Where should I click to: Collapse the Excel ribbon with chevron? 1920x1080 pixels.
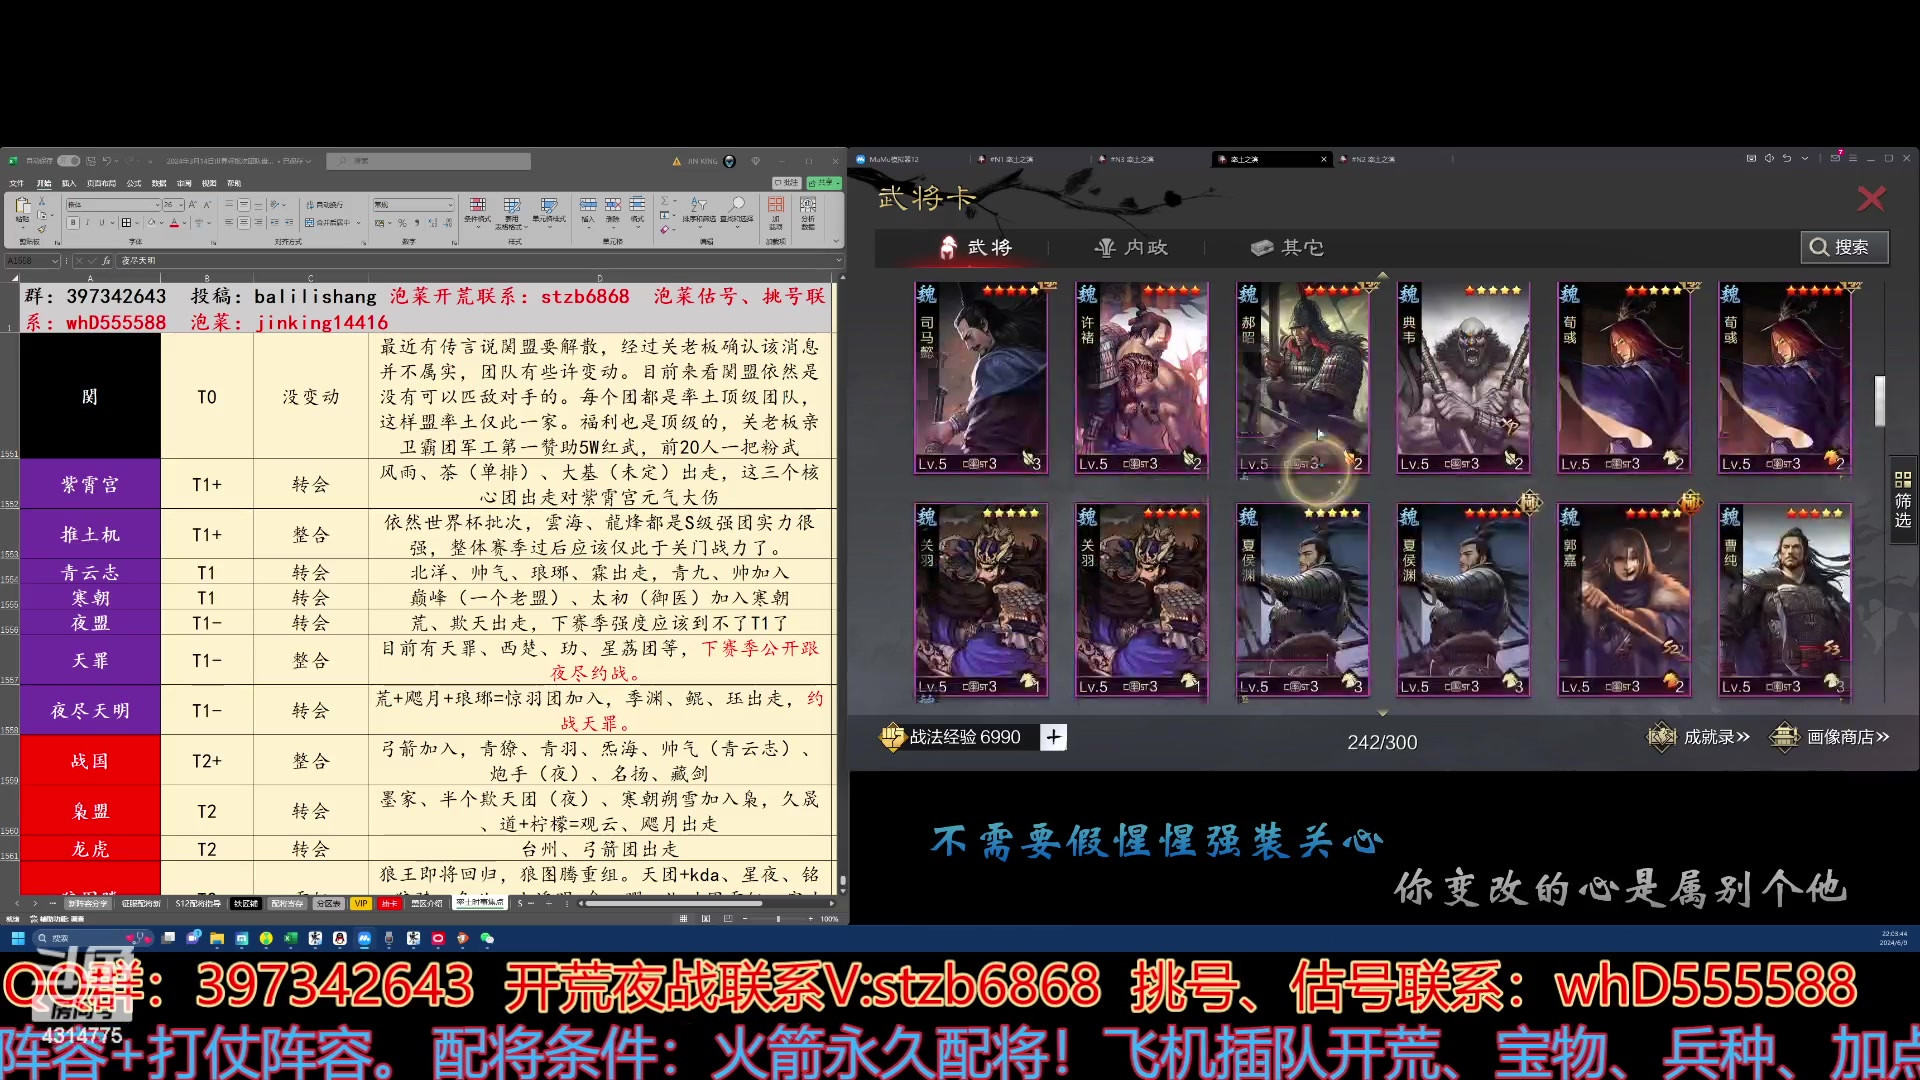click(836, 241)
